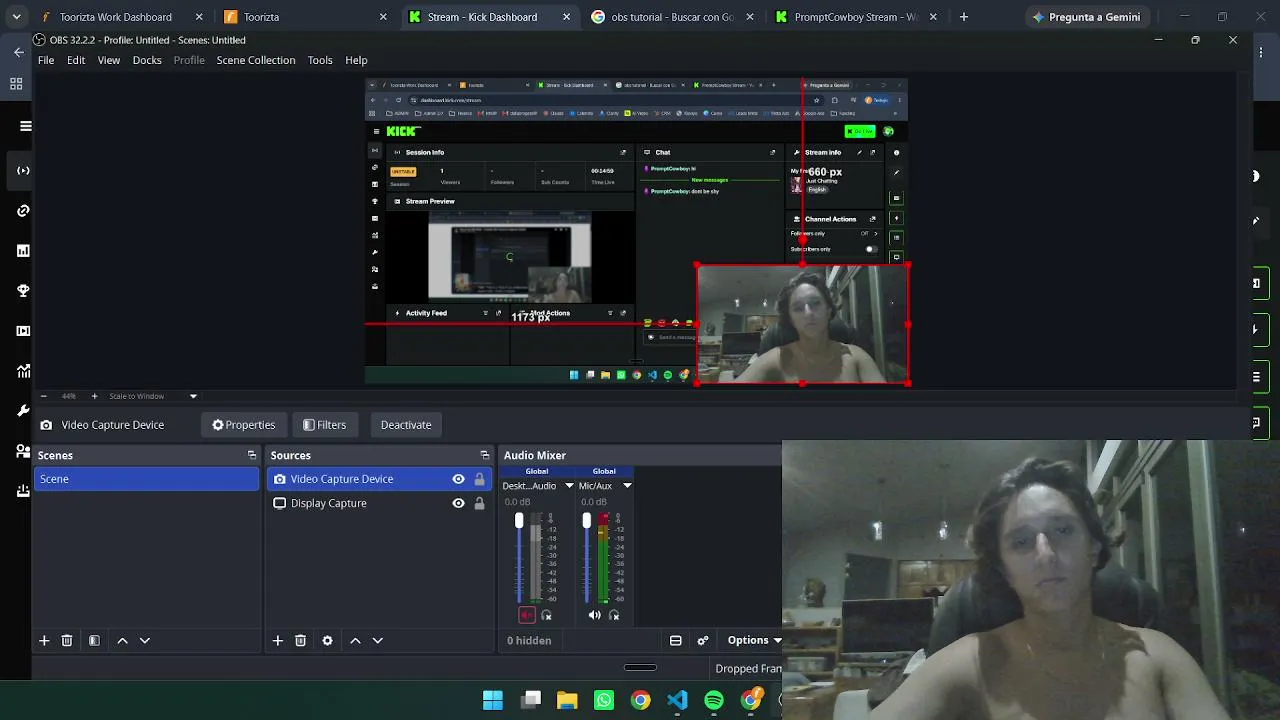Click the trophy icon in the left sidebar
This screenshot has height=720, width=1280.
click(x=23, y=290)
